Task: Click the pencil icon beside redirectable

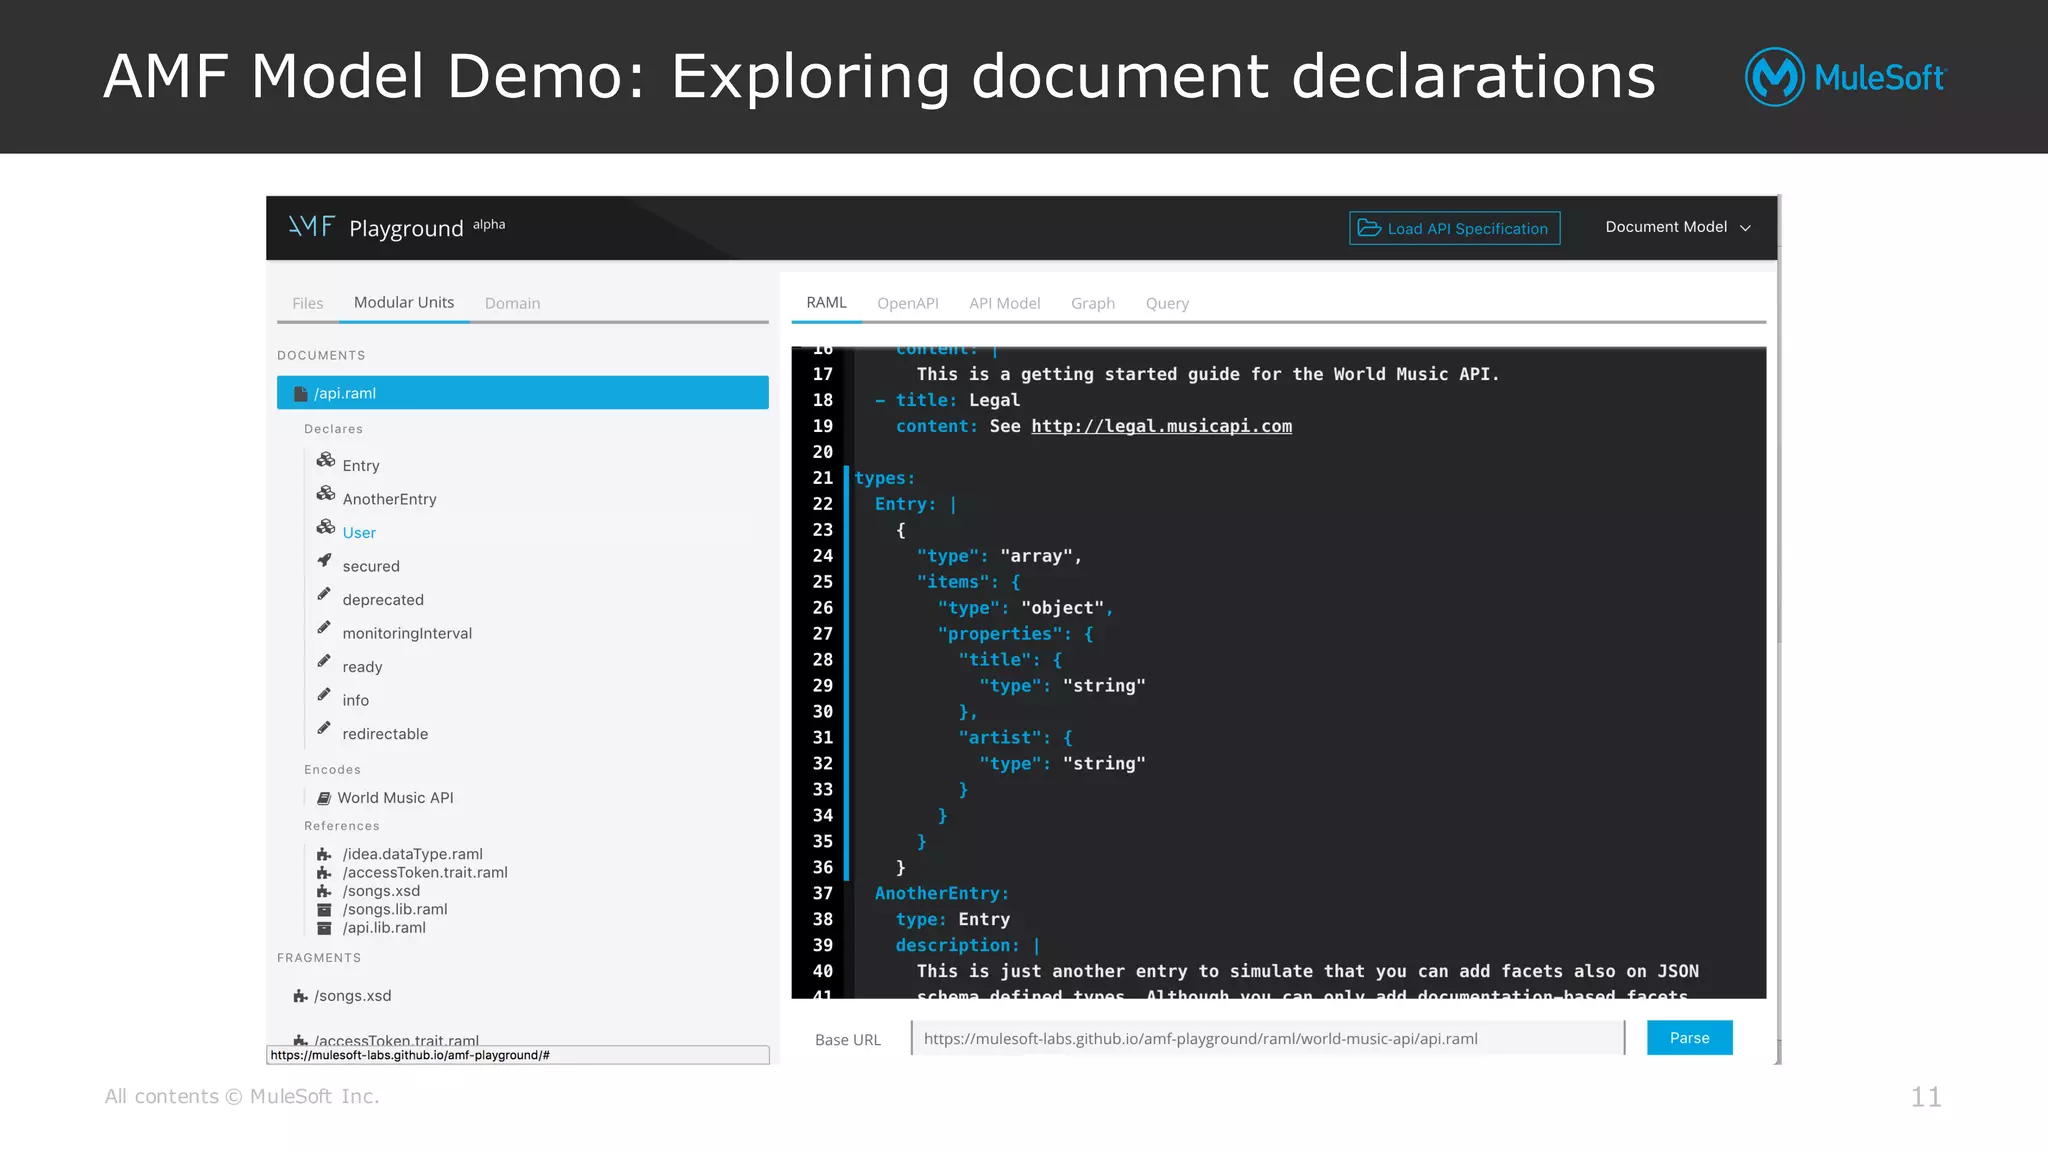Action: click(x=324, y=728)
